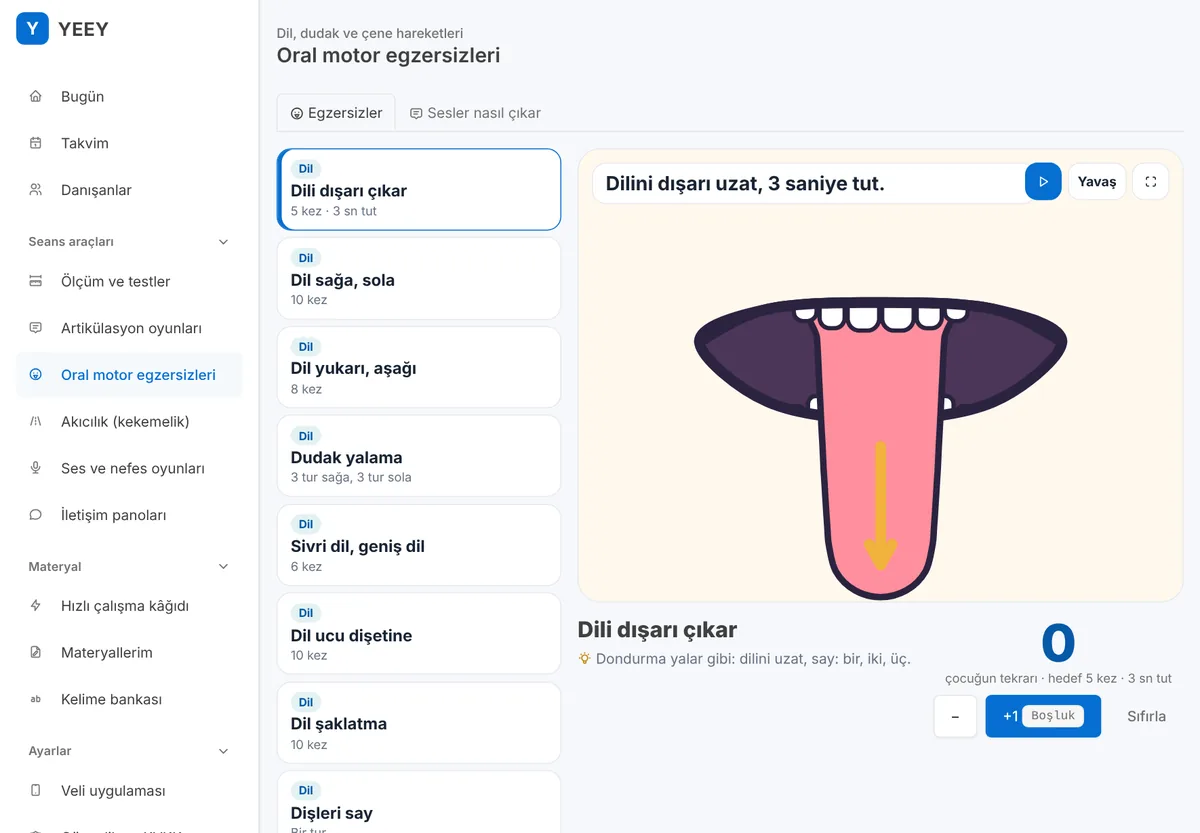This screenshot has width=1200, height=833.
Task: Collapse the Seans araçları section
Action: 223,242
